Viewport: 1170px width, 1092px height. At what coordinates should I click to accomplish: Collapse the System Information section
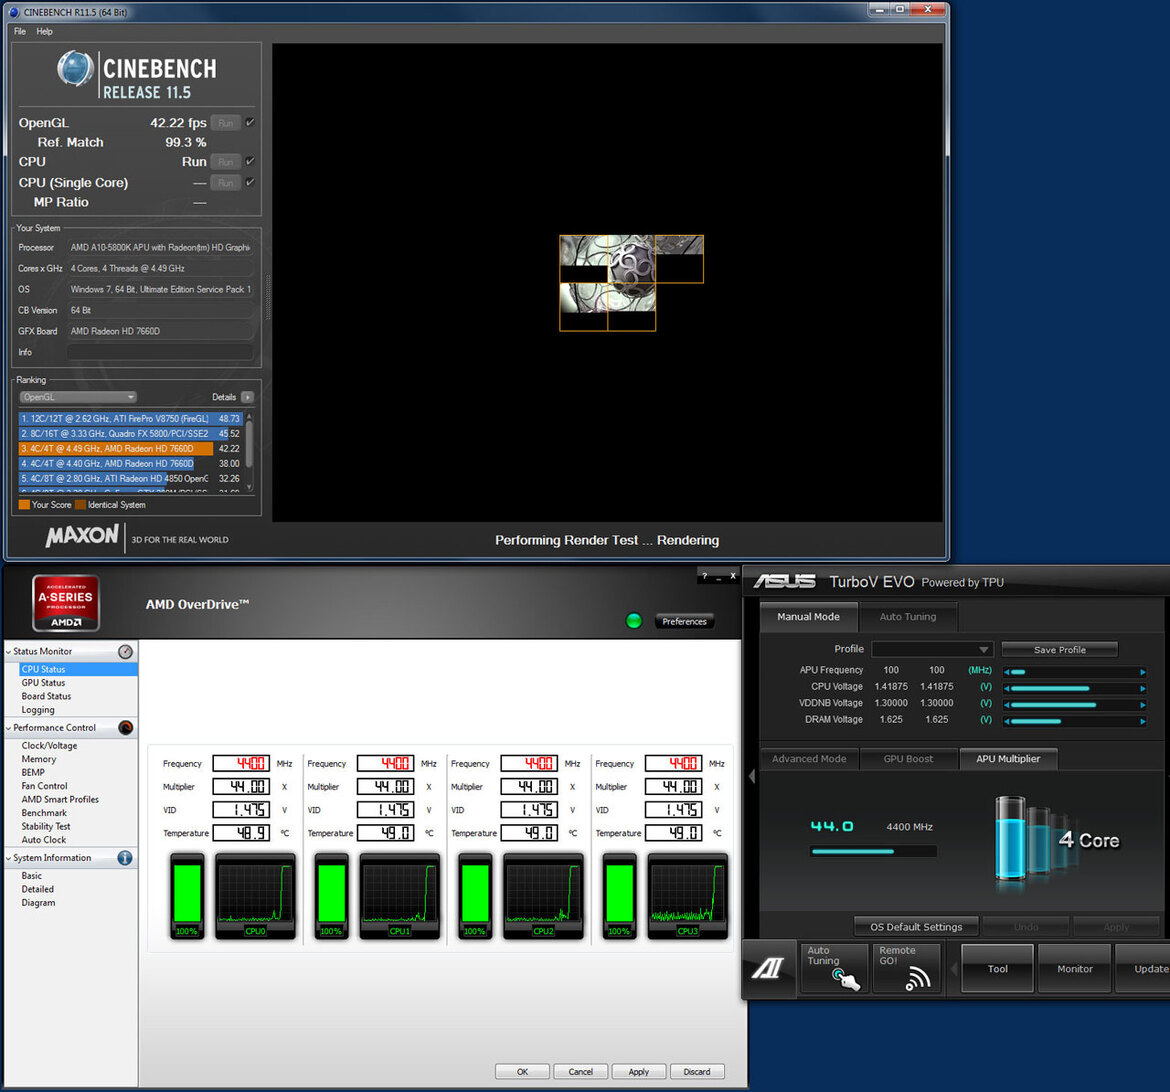(8, 858)
